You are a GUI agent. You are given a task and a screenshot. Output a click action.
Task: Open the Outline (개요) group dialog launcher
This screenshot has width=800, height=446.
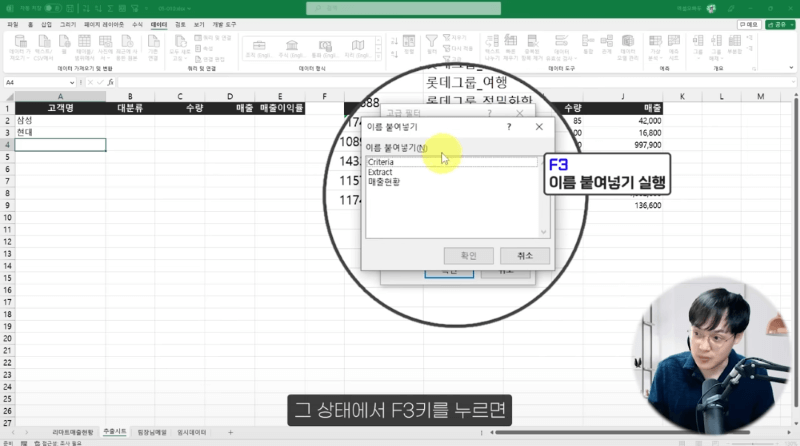coord(754,68)
